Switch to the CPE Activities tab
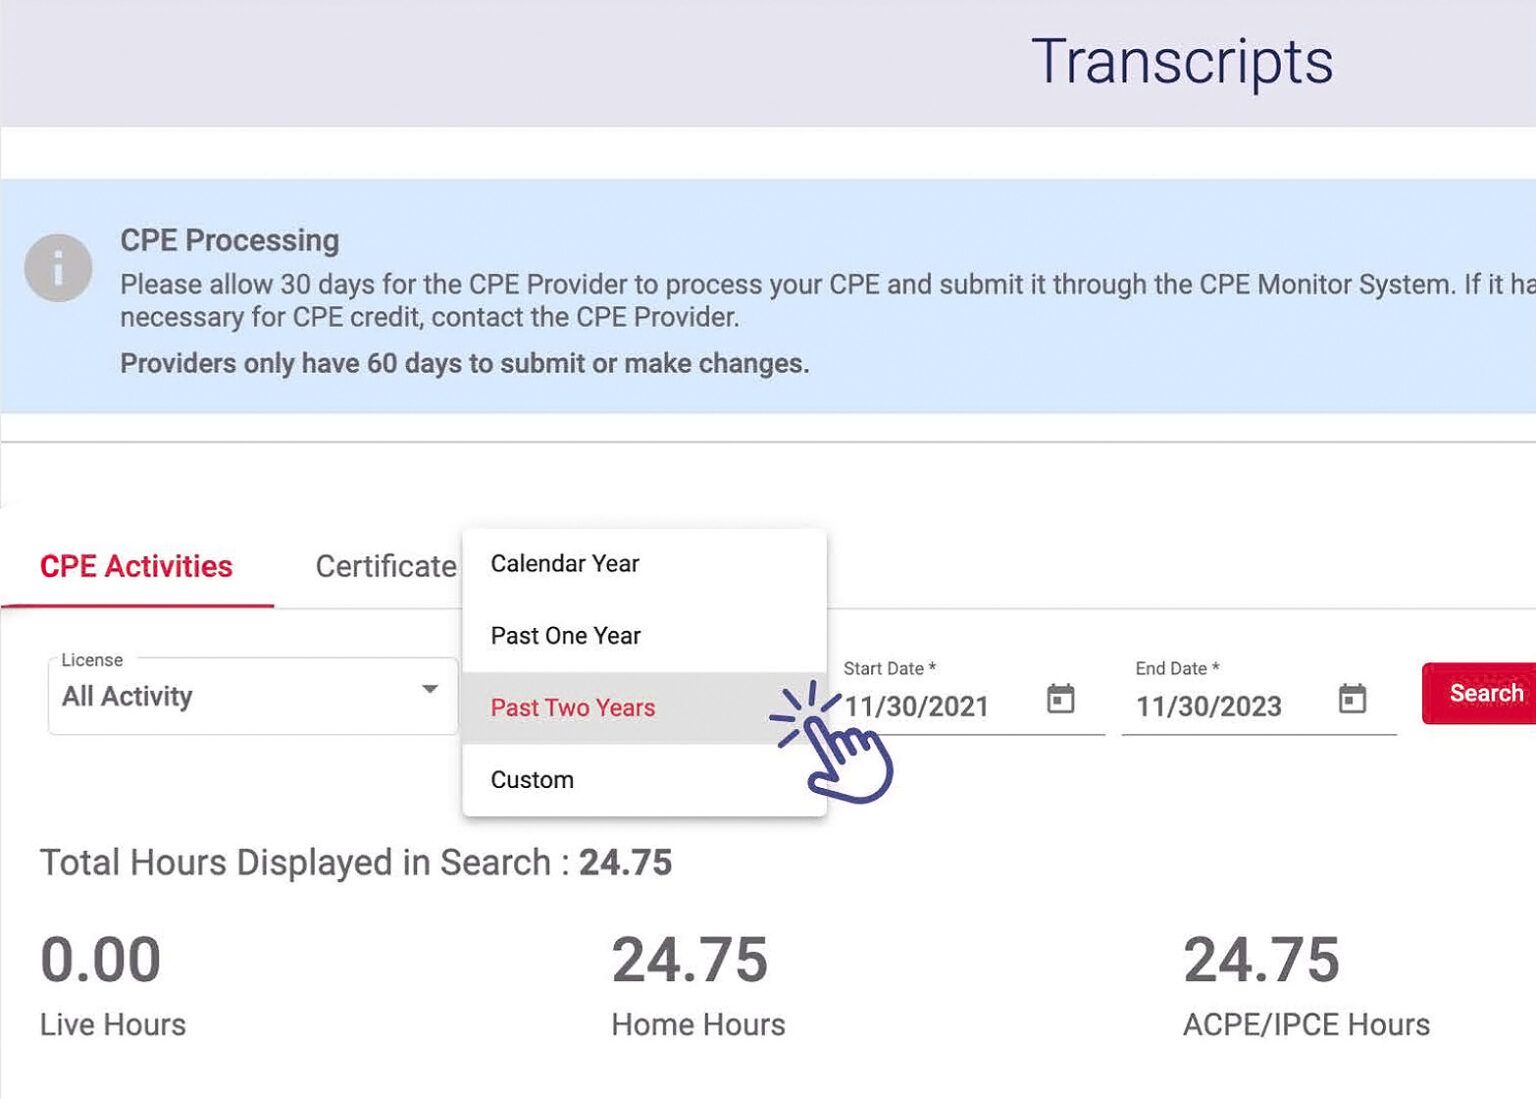 pos(136,567)
